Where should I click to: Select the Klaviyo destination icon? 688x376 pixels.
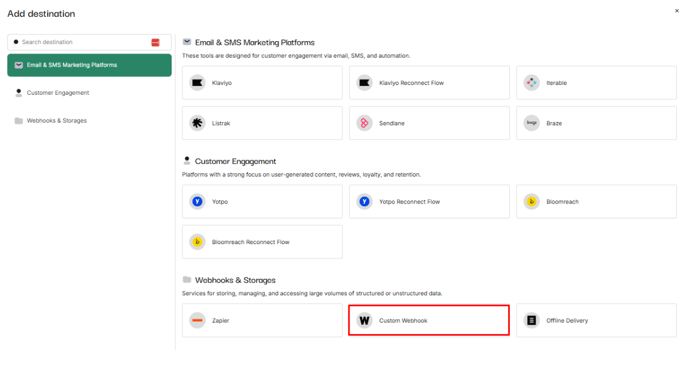(x=197, y=82)
